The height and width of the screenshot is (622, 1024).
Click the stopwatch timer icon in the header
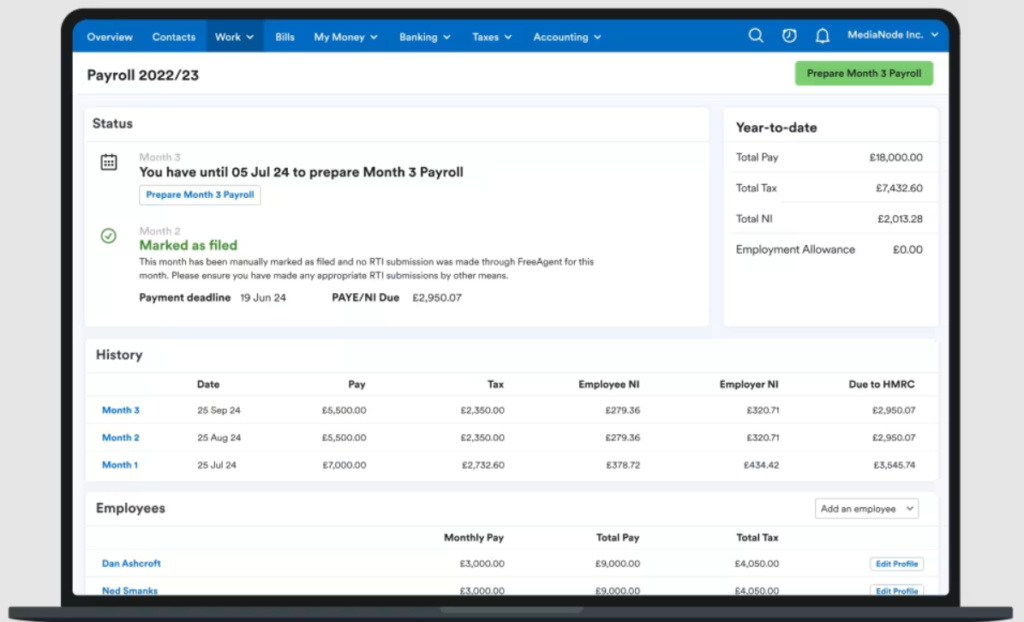tap(789, 36)
